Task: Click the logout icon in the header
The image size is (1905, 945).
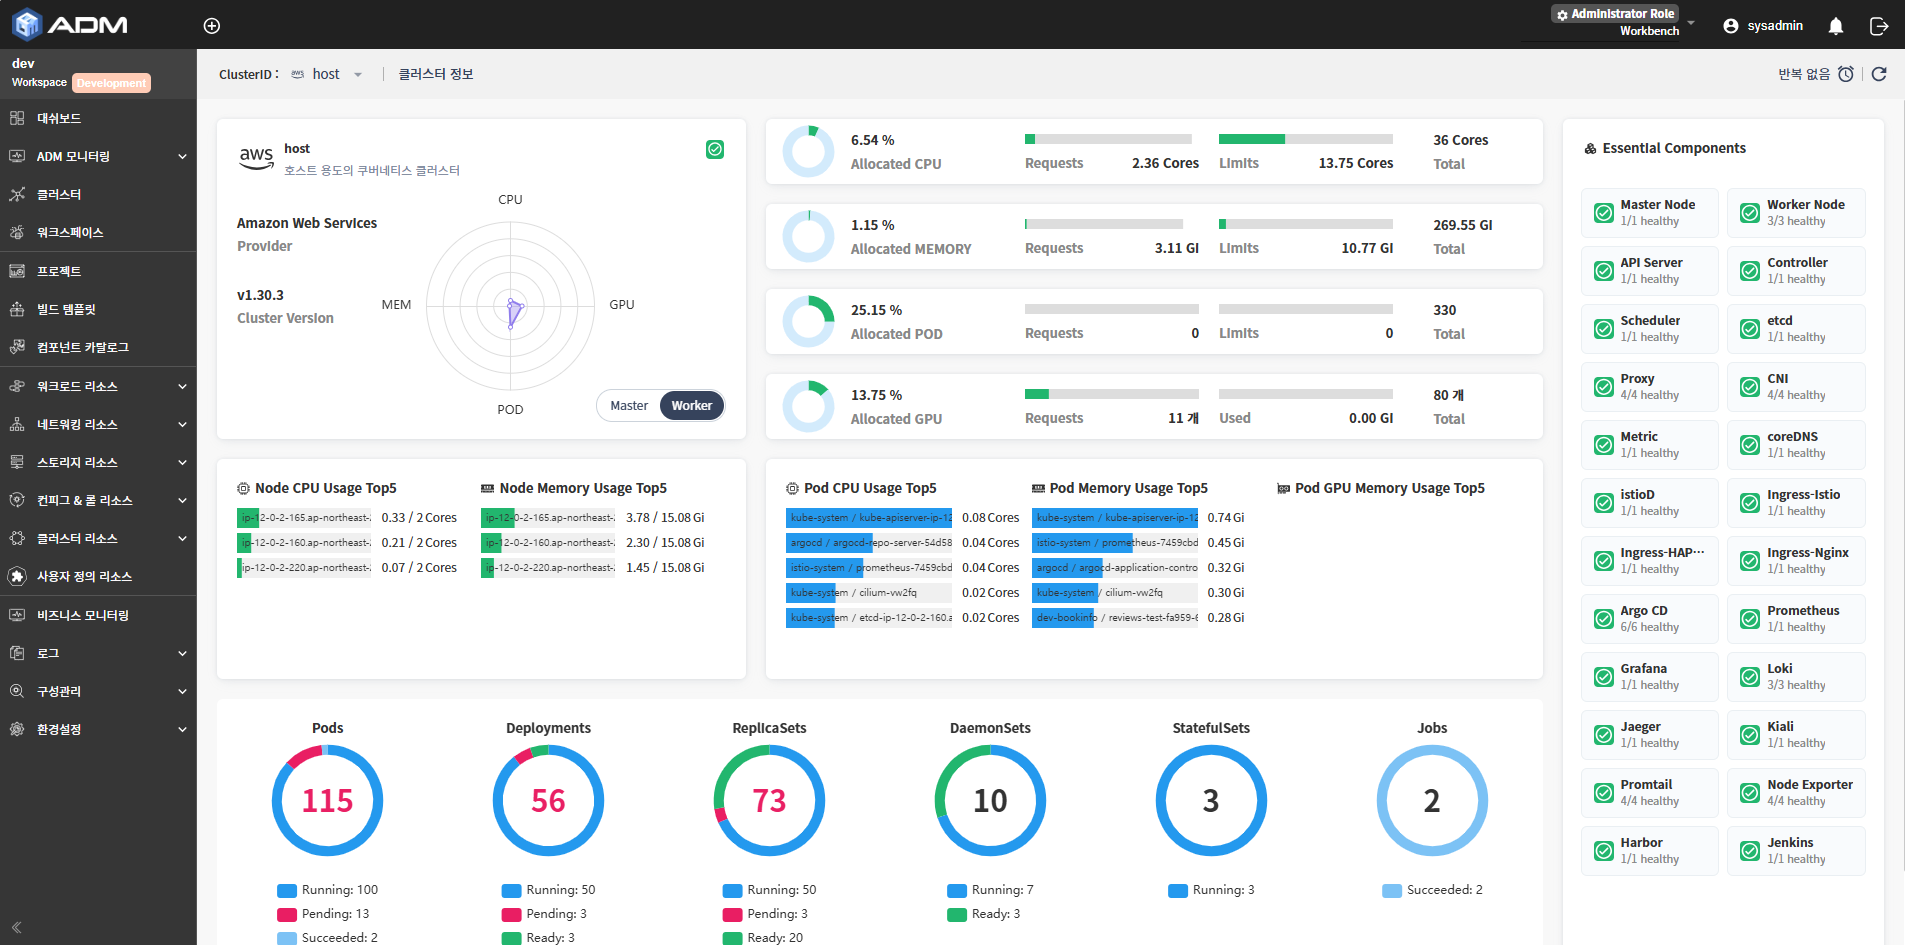Action: coord(1879,26)
